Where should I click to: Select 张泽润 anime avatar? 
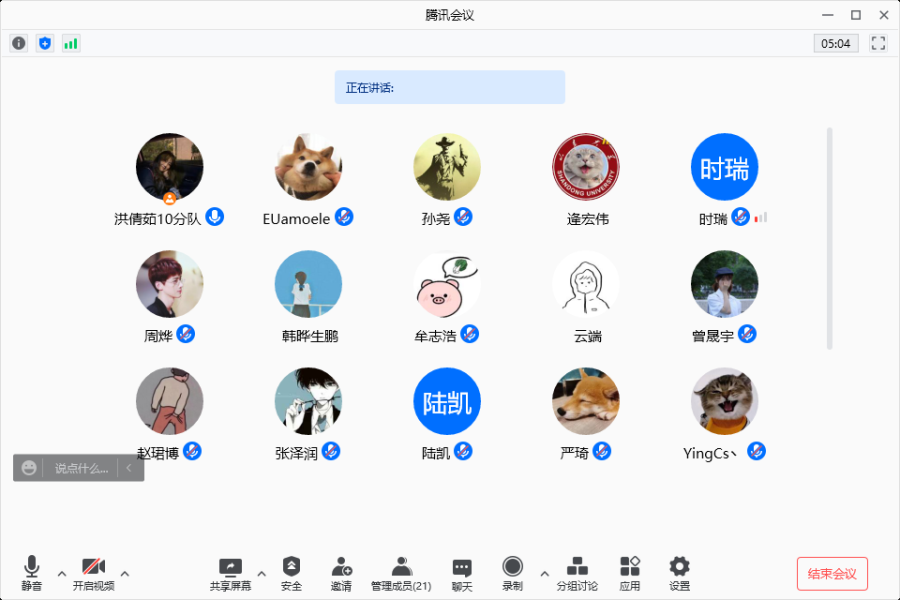click(x=308, y=401)
